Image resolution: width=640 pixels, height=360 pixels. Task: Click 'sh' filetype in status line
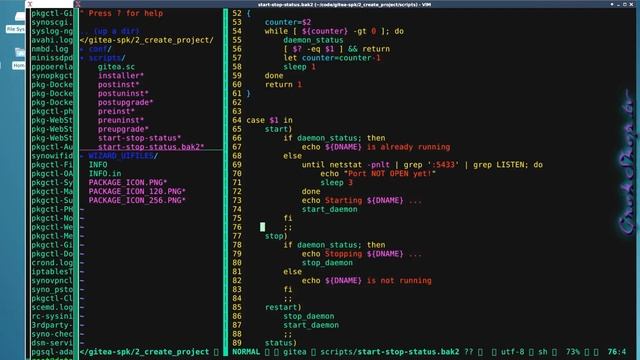(x=542, y=352)
